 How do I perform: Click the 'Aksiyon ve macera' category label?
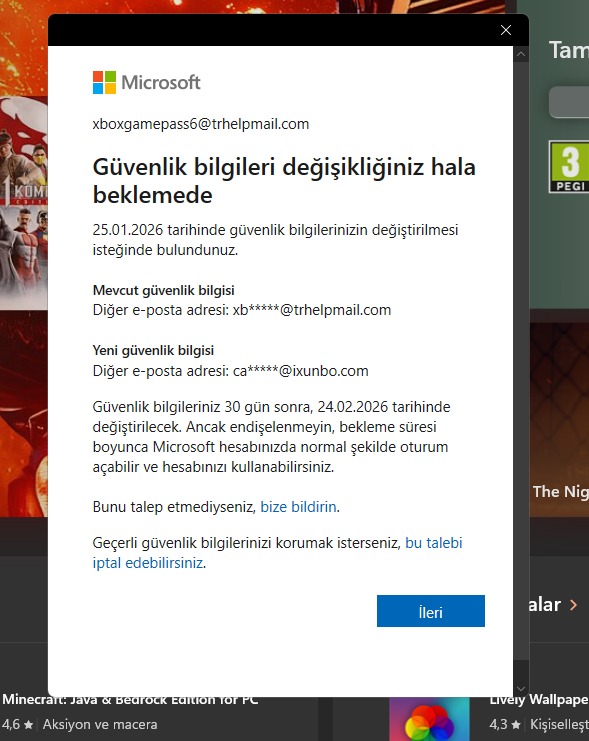(100, 724)
